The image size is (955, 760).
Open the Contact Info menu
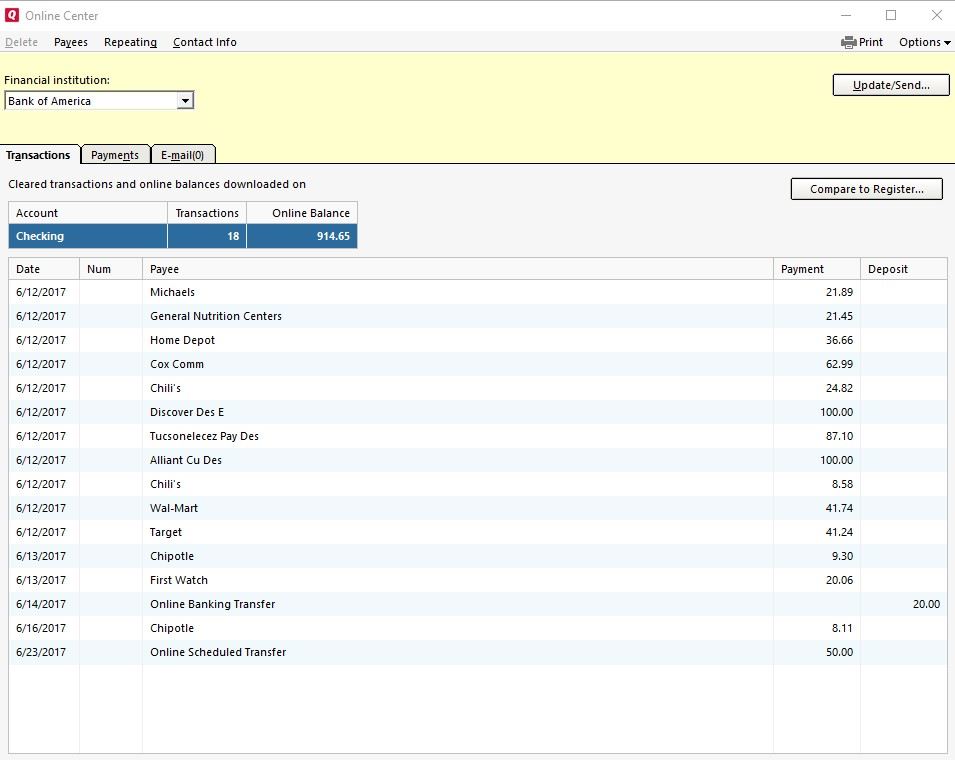click(x=205, y=42)
